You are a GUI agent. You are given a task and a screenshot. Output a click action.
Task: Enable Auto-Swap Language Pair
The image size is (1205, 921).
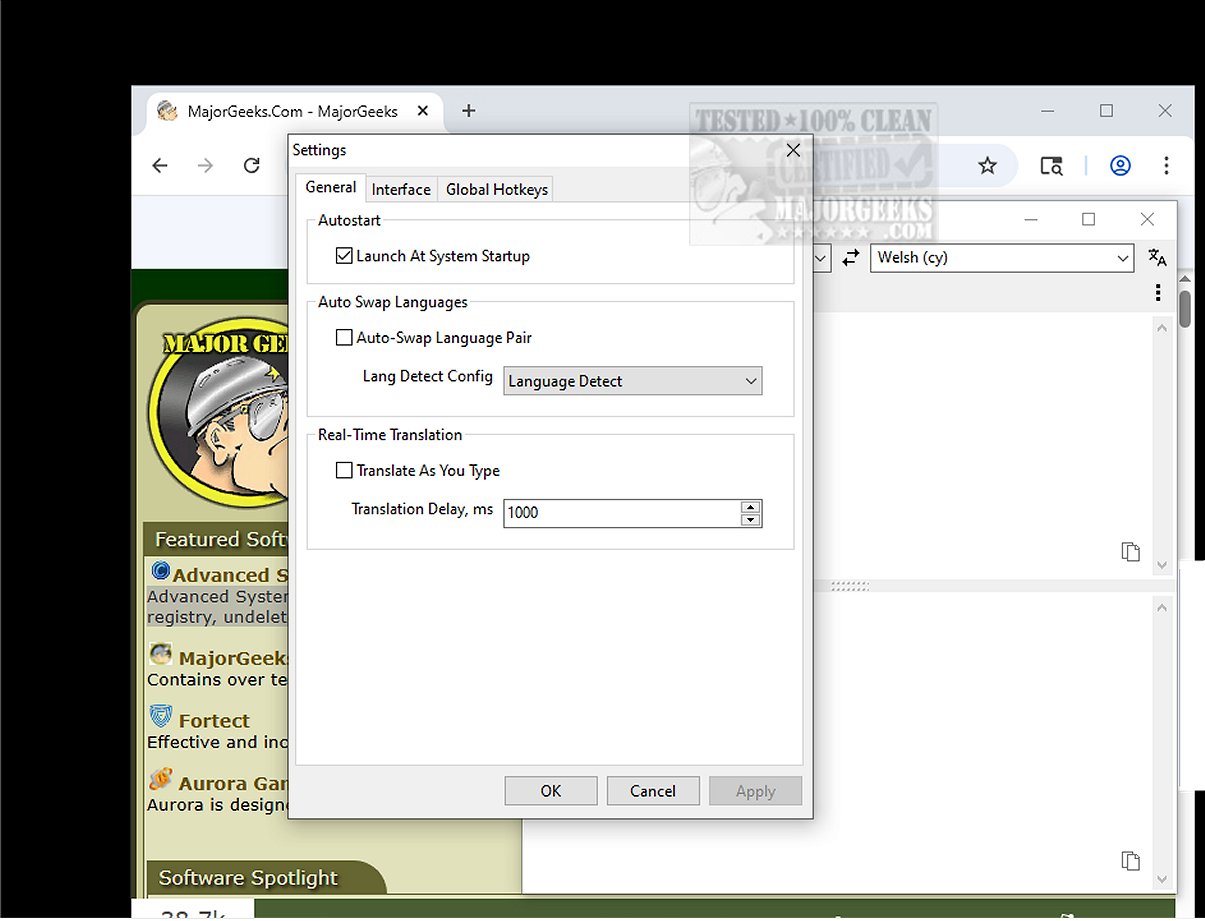click(344, 338)
